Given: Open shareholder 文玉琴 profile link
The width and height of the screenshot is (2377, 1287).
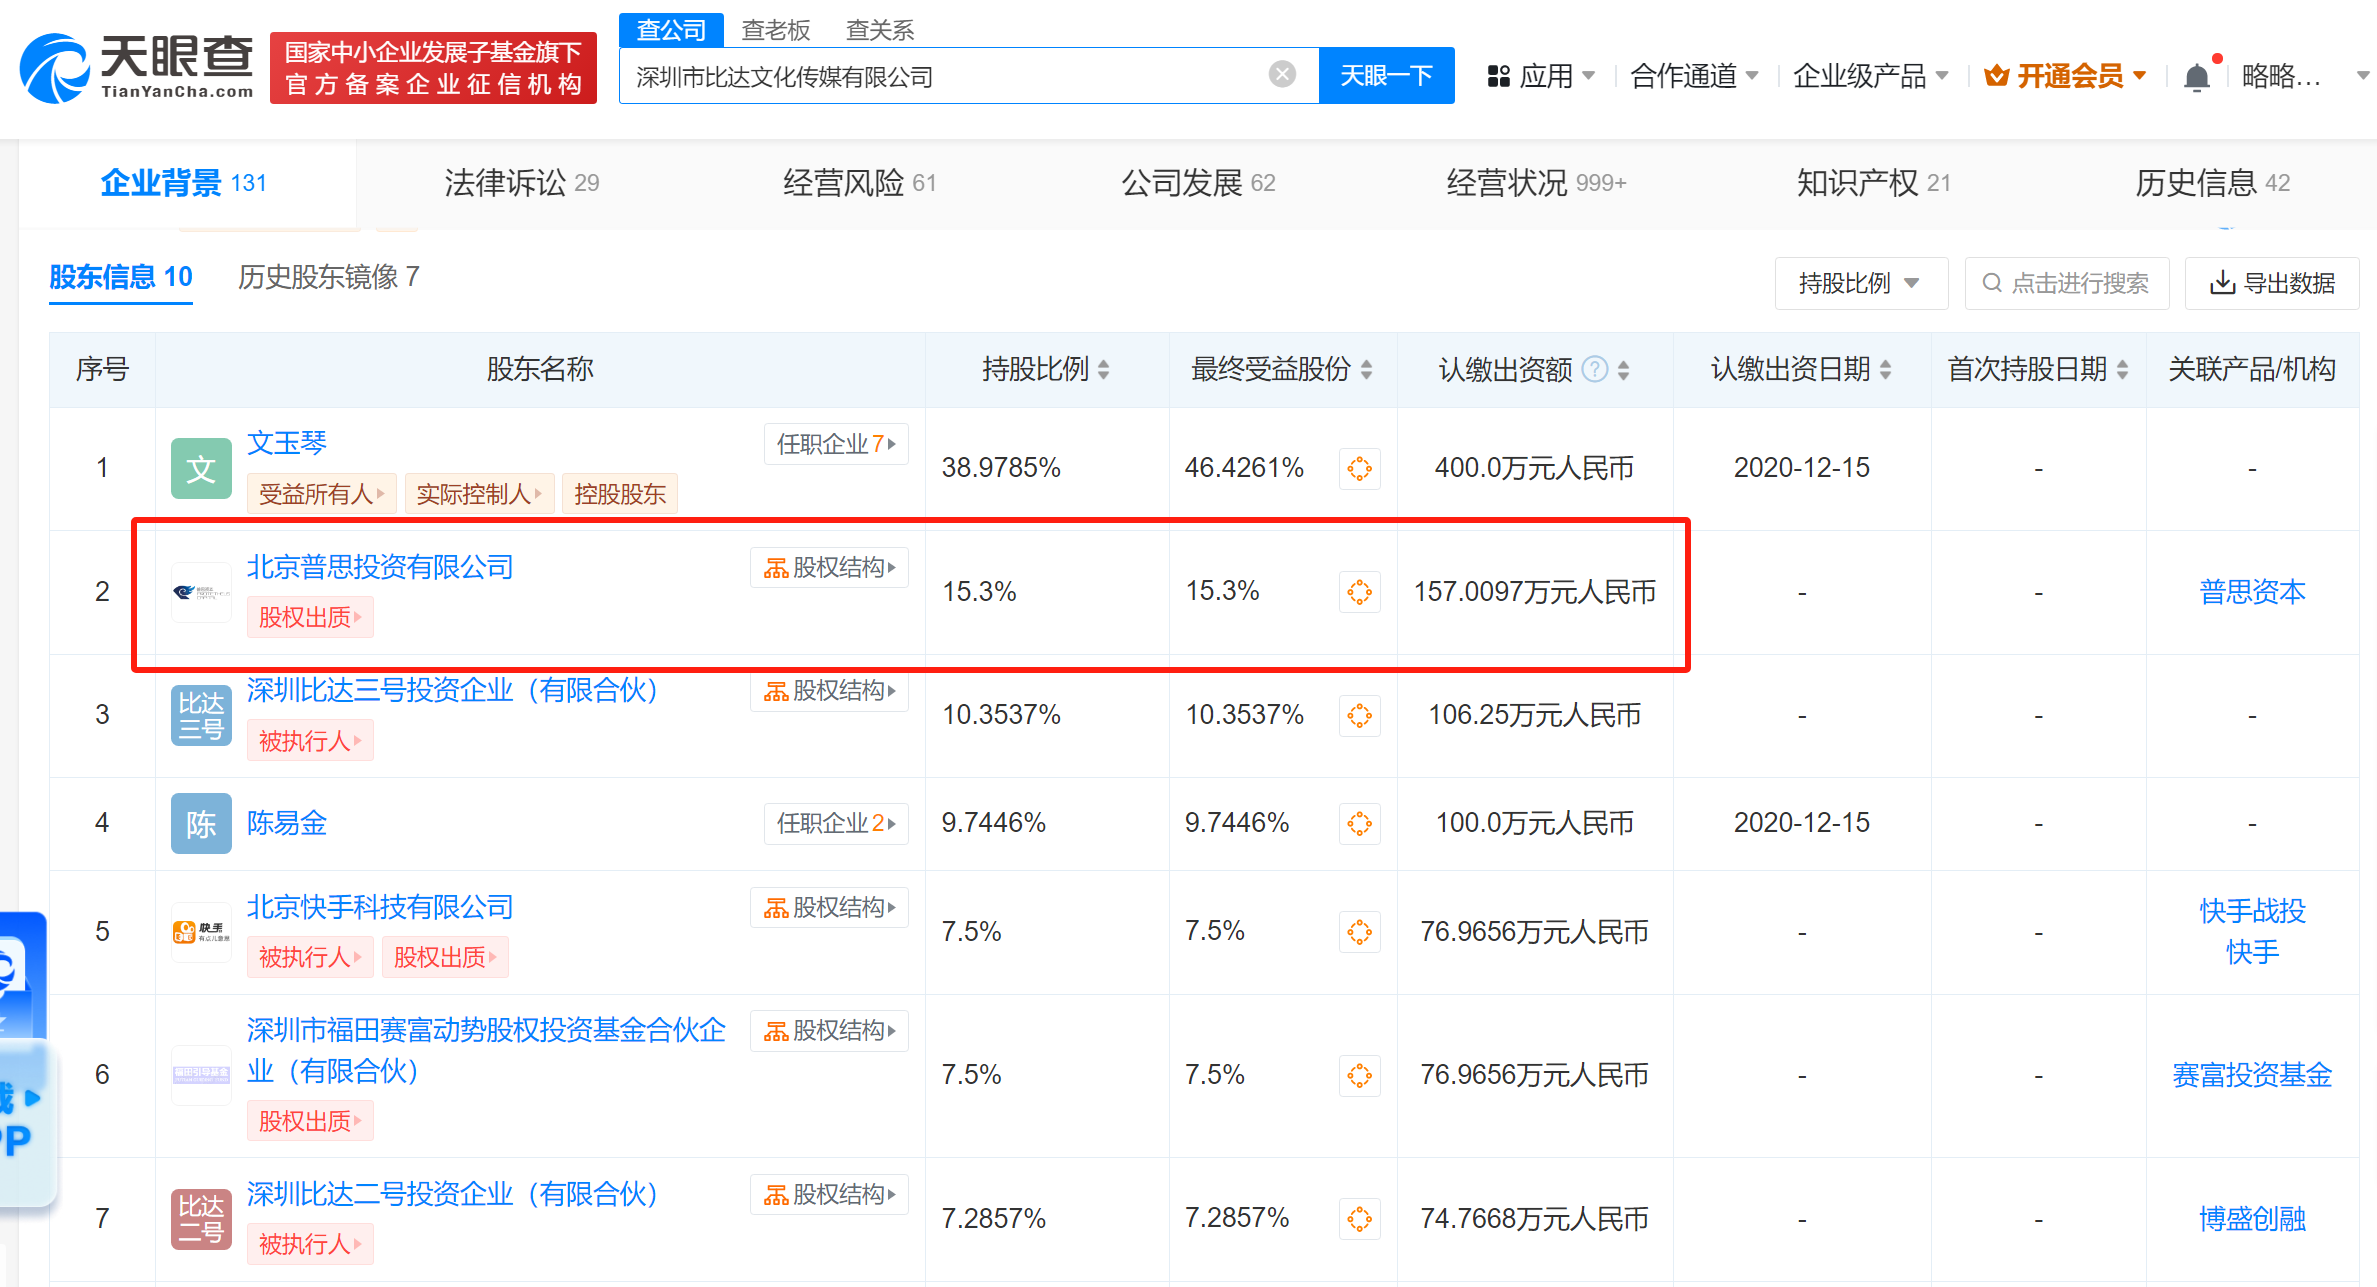Looking at the screenshot, I should click(x=287, y=443).
